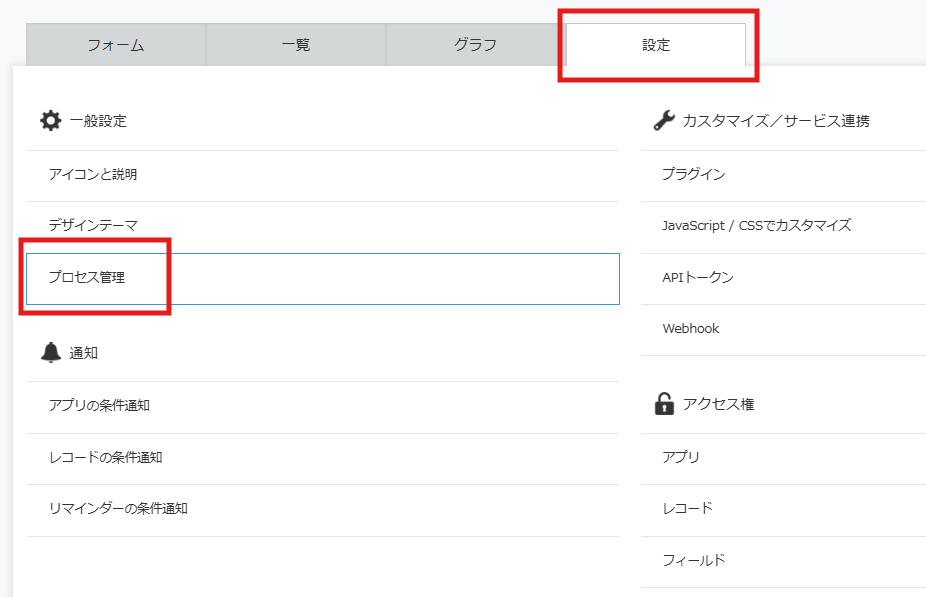This screenshot has height=597, width=926.
Task: Switch to the フォーム tab
Action: point(116,45)
